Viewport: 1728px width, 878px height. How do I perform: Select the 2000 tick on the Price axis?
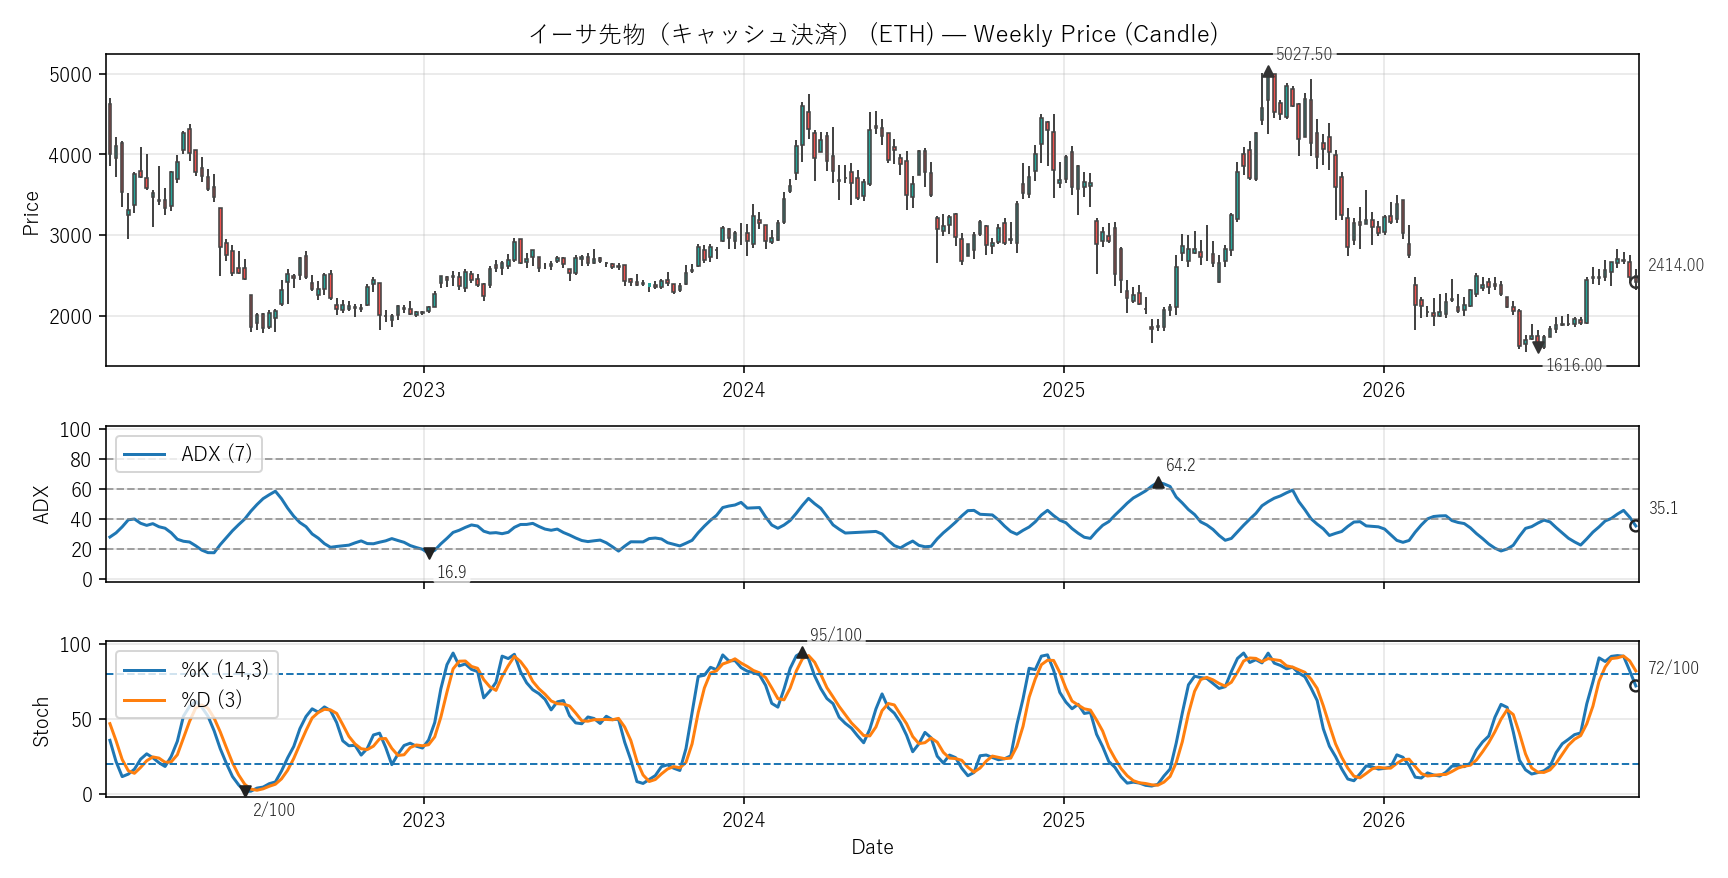point(71,317)
